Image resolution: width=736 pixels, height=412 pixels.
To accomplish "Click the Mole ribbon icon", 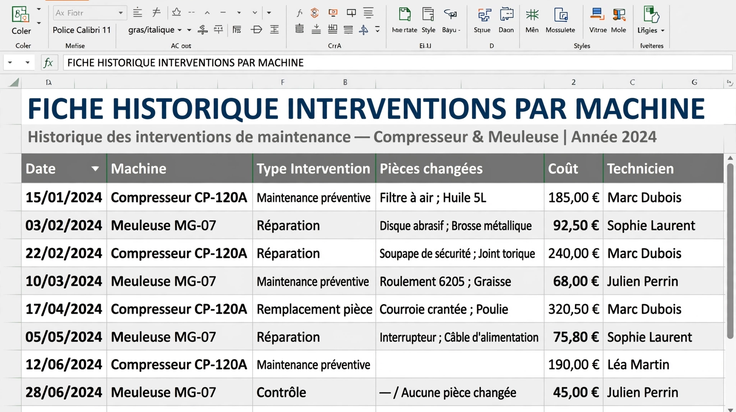I will (x=619, y=14).
